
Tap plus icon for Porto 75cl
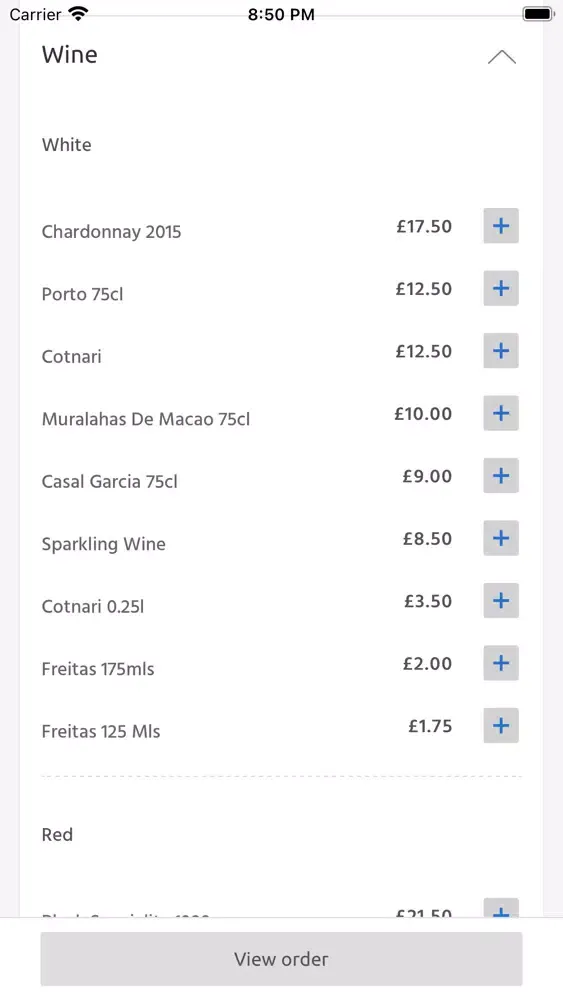click(x=501, y=288)
